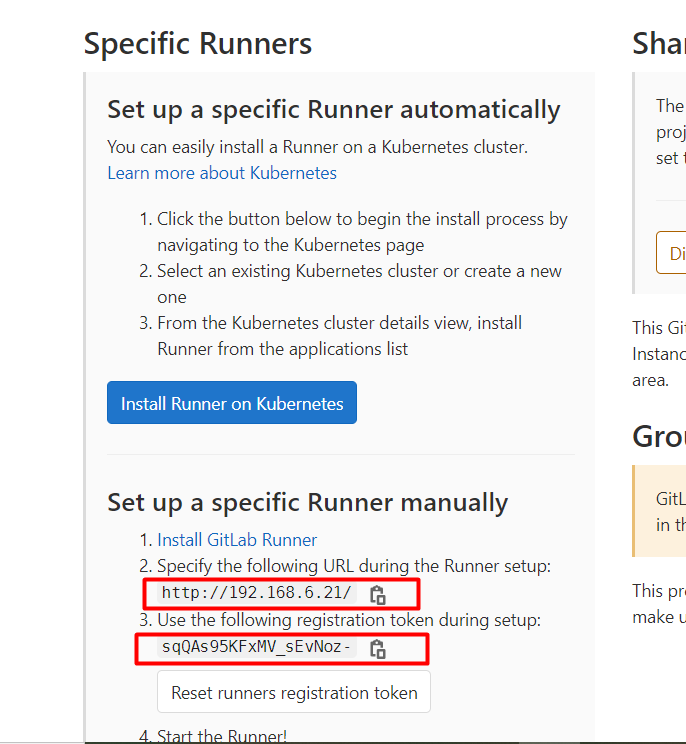This screenshot has height=744, width=686.
Task: Click 'Use the following registration token' step text
Action: 349,620
